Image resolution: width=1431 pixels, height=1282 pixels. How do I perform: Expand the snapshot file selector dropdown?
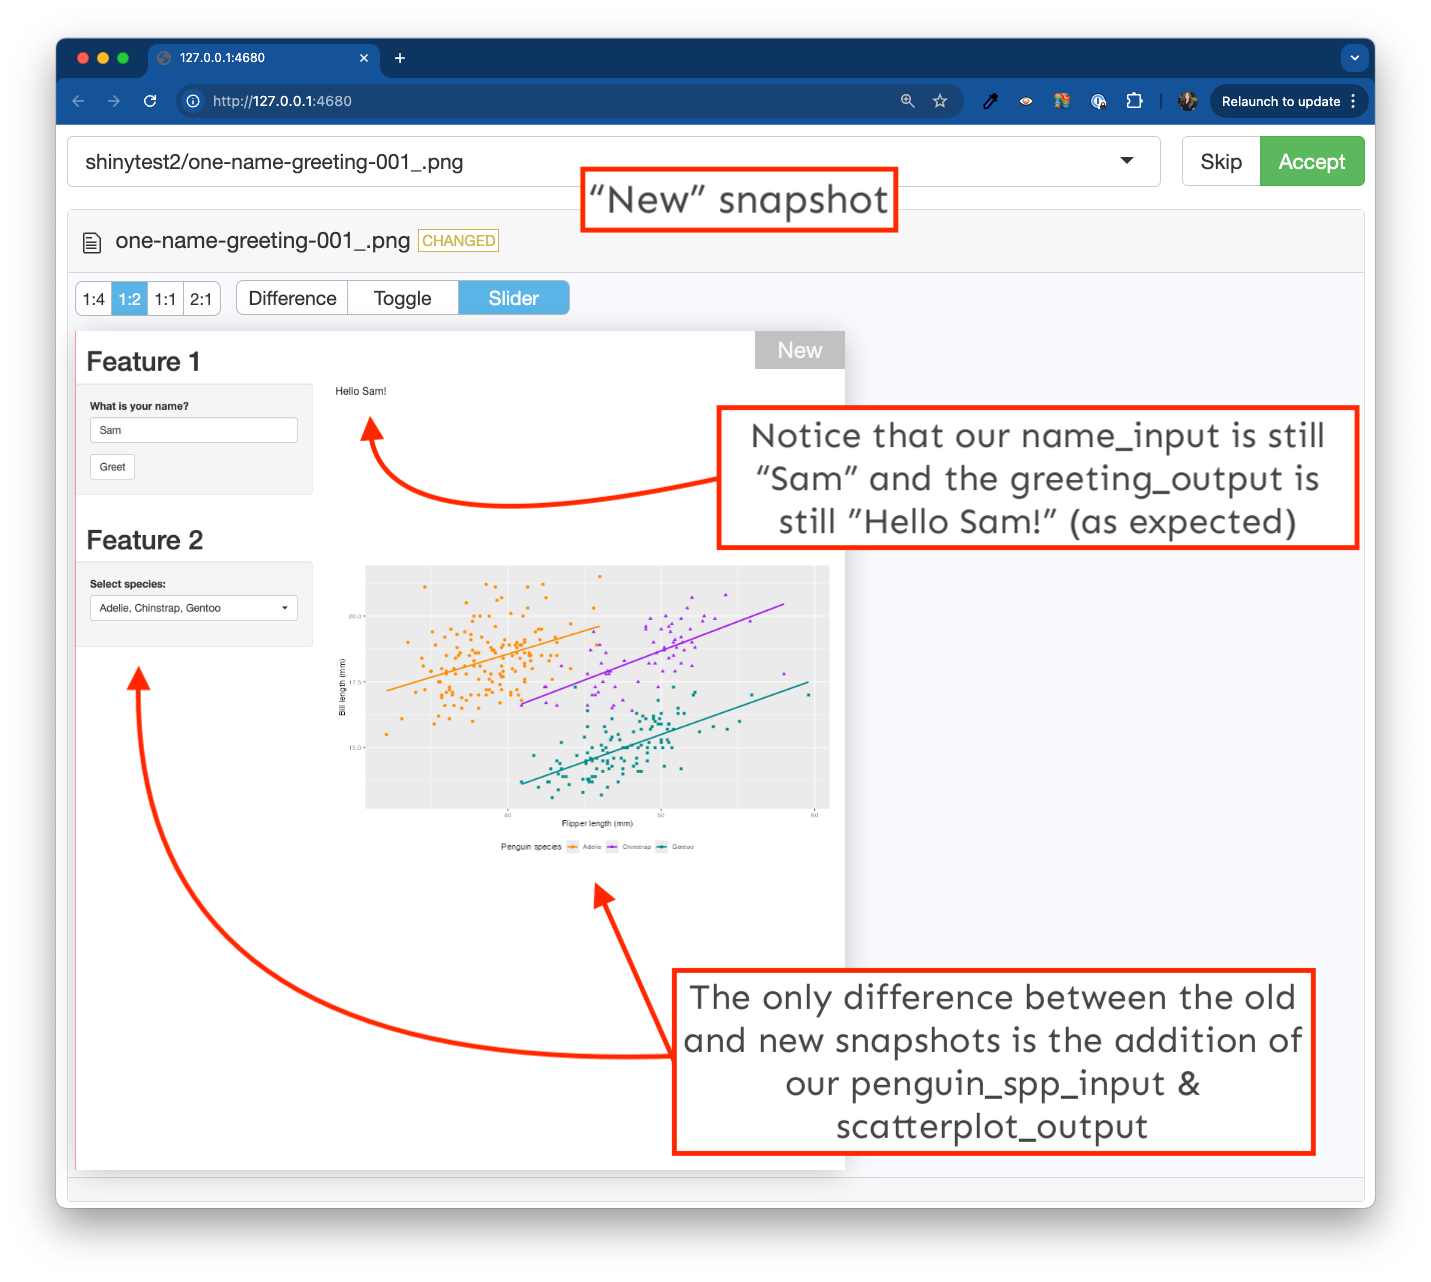pos(1127,161)
